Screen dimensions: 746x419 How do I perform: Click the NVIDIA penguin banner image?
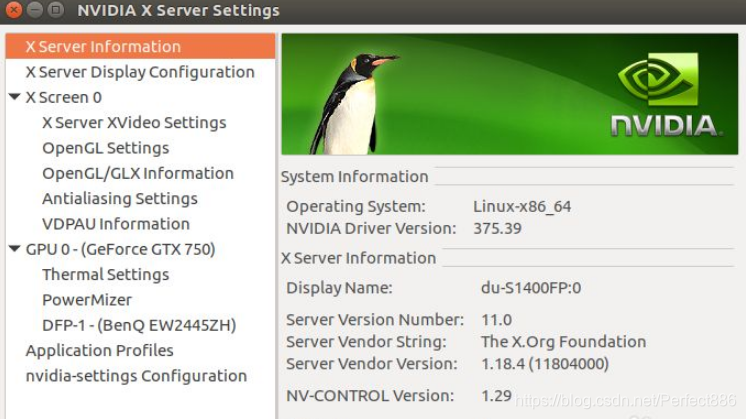coord(510,94)
